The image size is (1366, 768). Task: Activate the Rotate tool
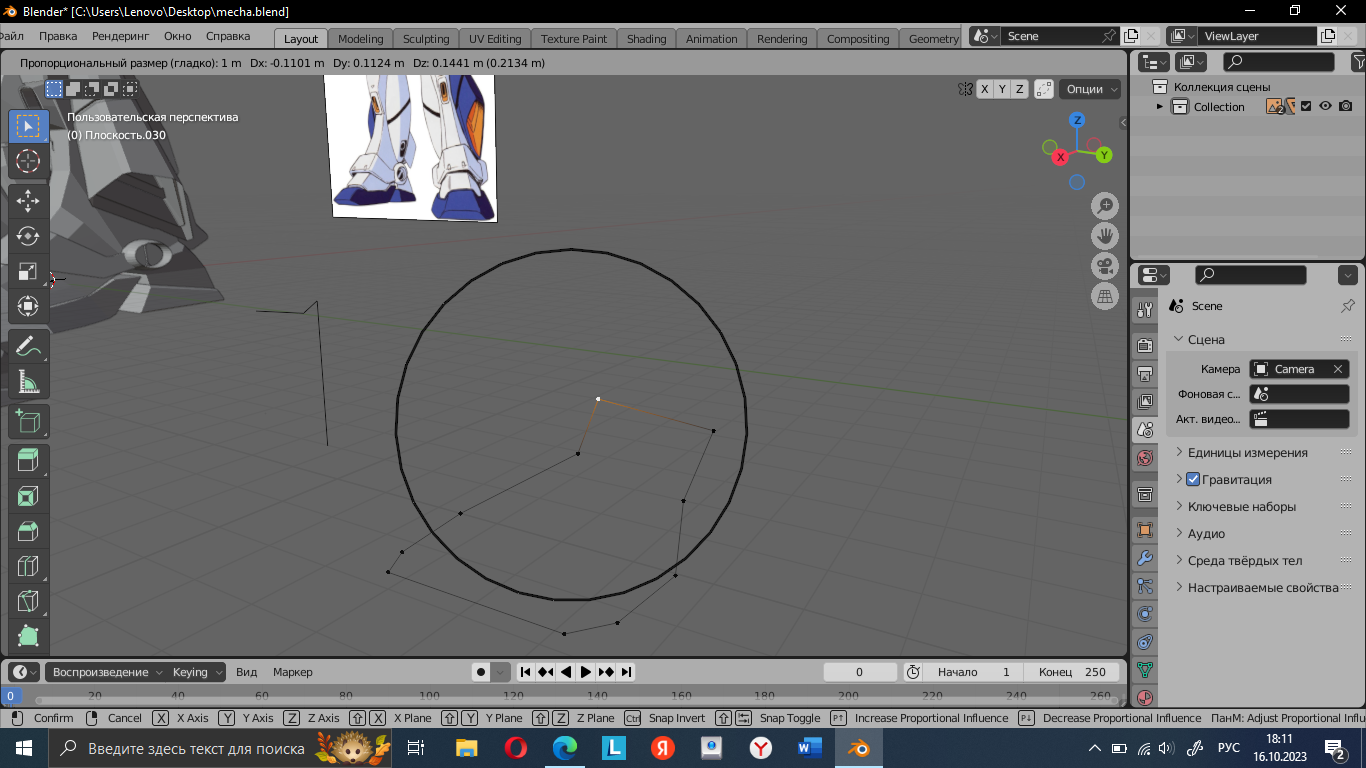pyautogui.click(x=28, y=236)
